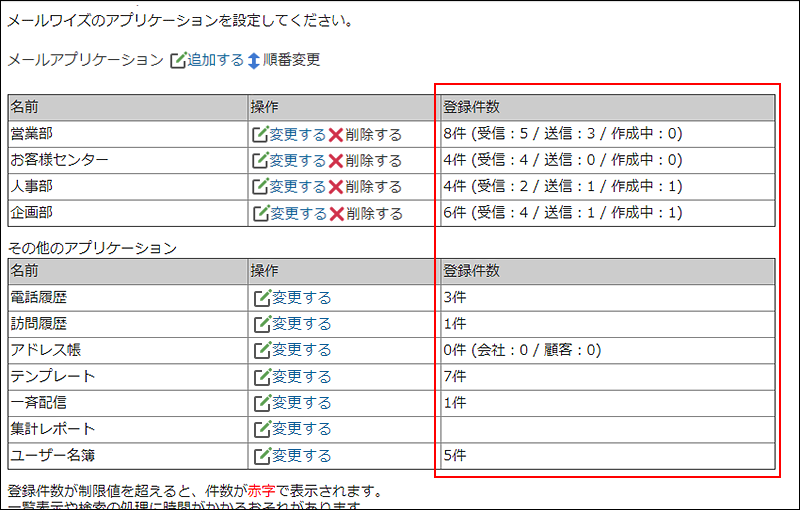Click the edit icon in 一斉配信 row
This screenshot has width=800, height=510.
262,403
